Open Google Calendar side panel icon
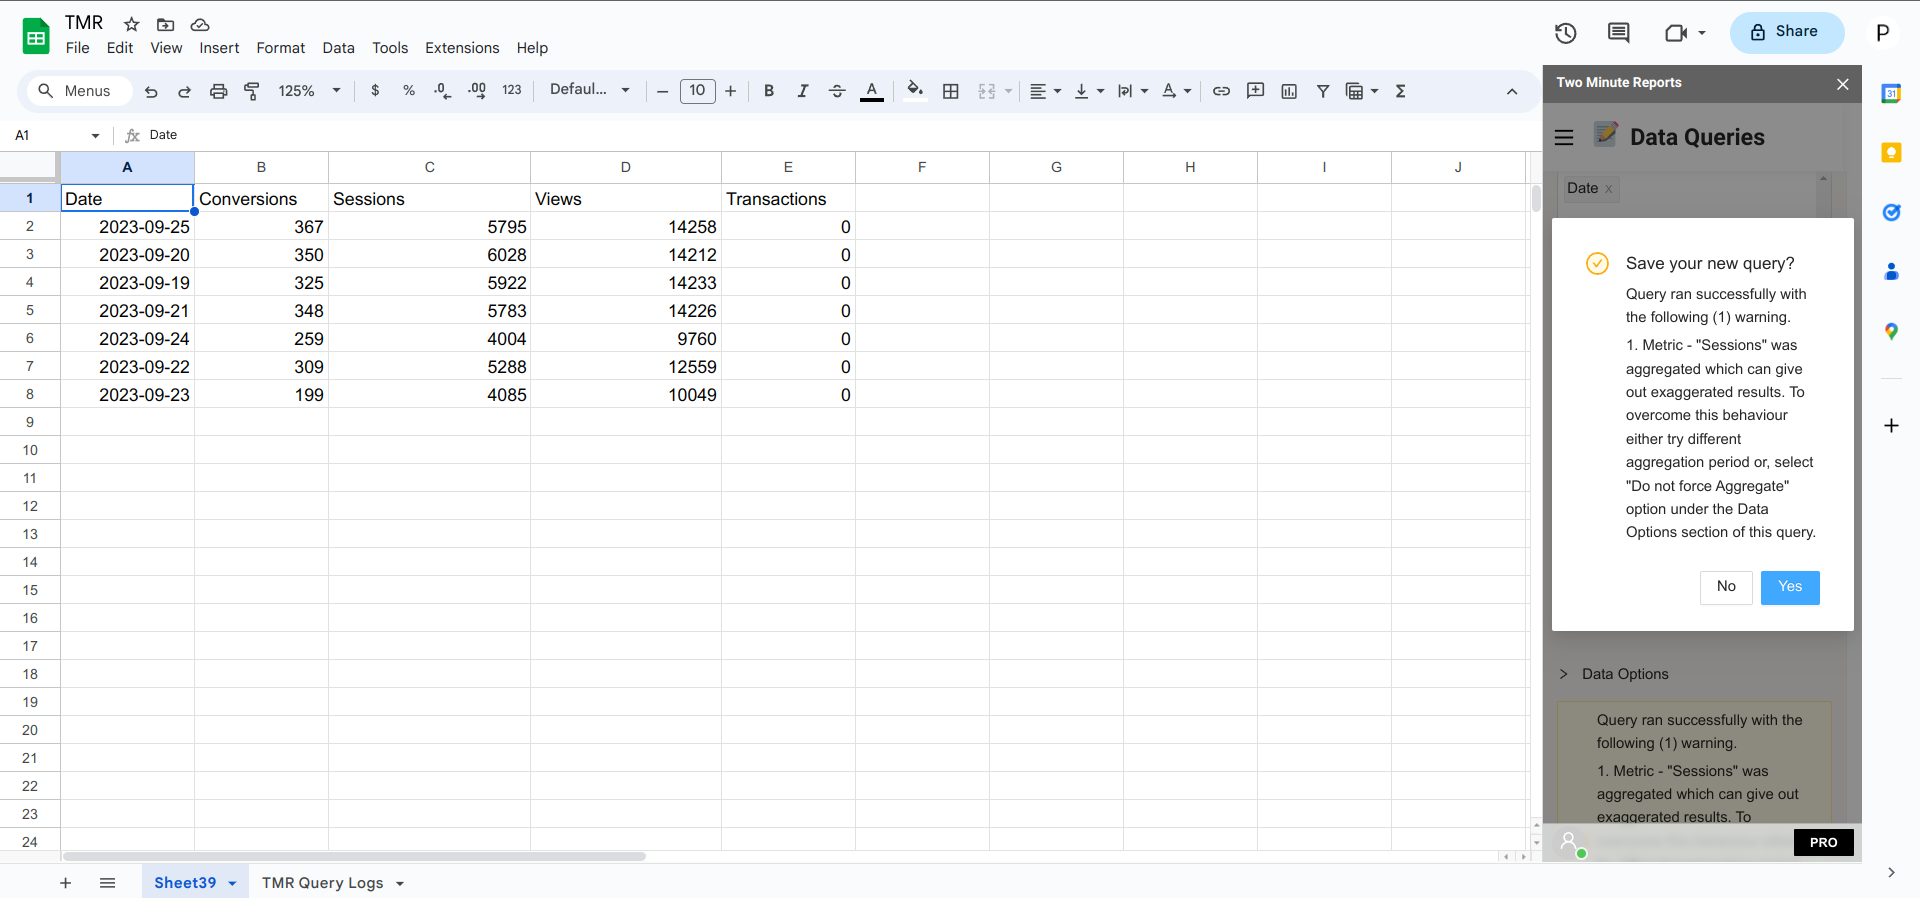The image size is (1920, 898). 1891,93
